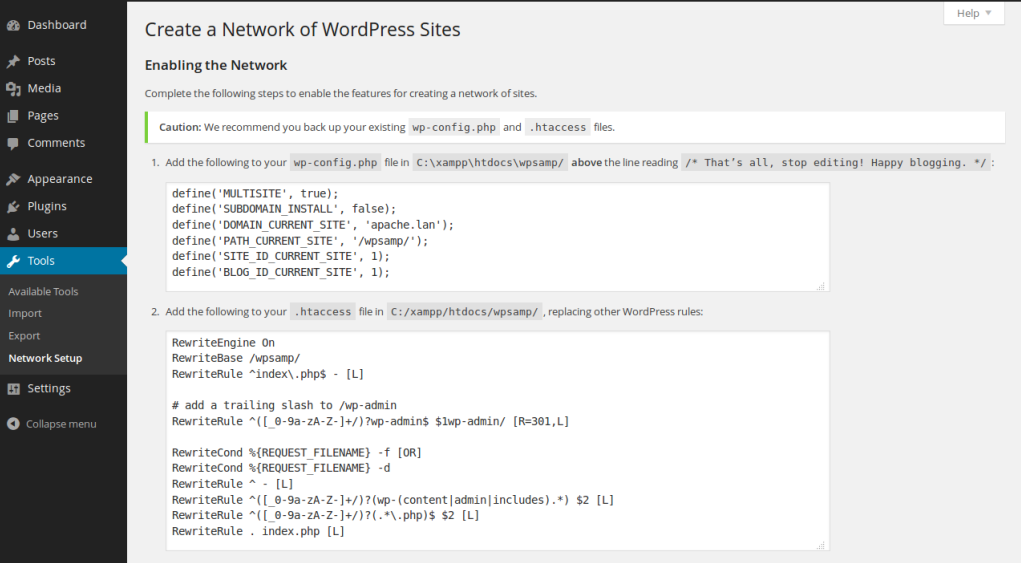Click the Dashboard gauge icon
Image resolution: width=1021 pixels, height=563 pixels.
point(13,25)
